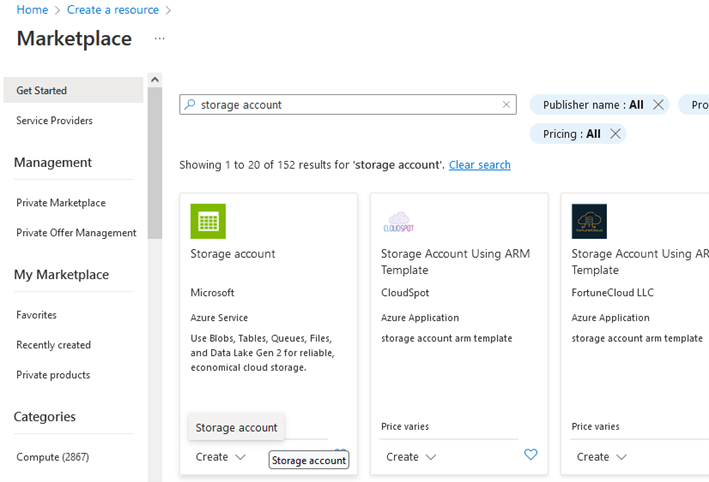This screenshot has height=482, width=709.
Task: Click Price varies on CloudSpot card
Action: point(405,426)
